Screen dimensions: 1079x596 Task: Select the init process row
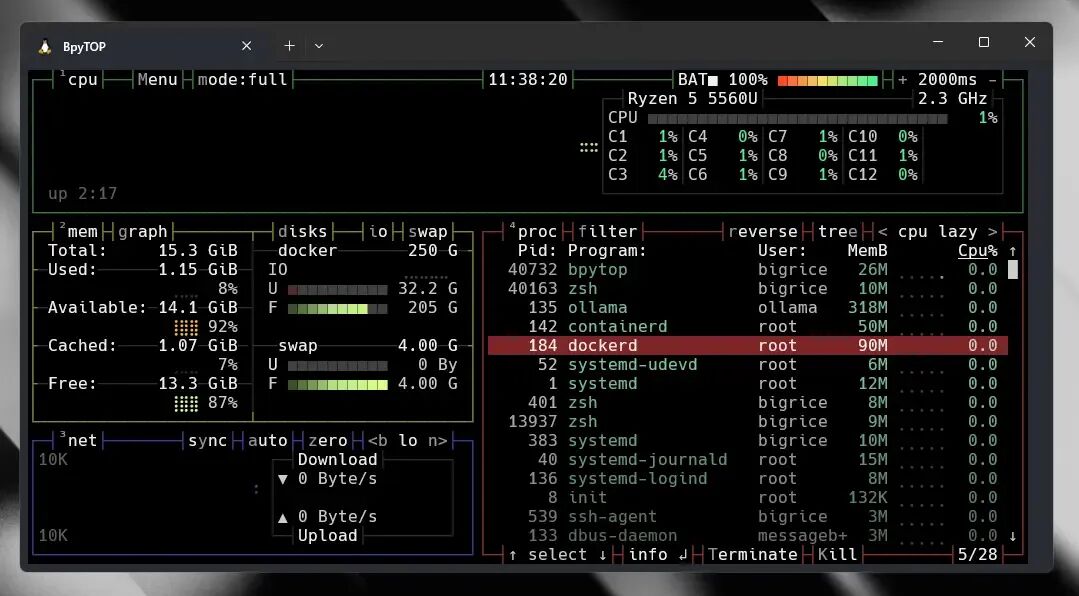coord(747,498)
